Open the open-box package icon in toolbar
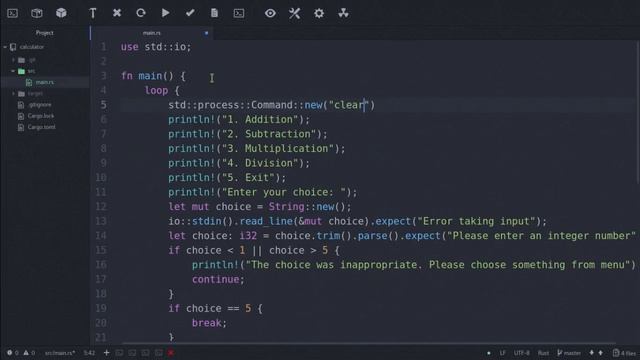Image resolution: width=640 pixels, height=360 pixels. [37, 13]
